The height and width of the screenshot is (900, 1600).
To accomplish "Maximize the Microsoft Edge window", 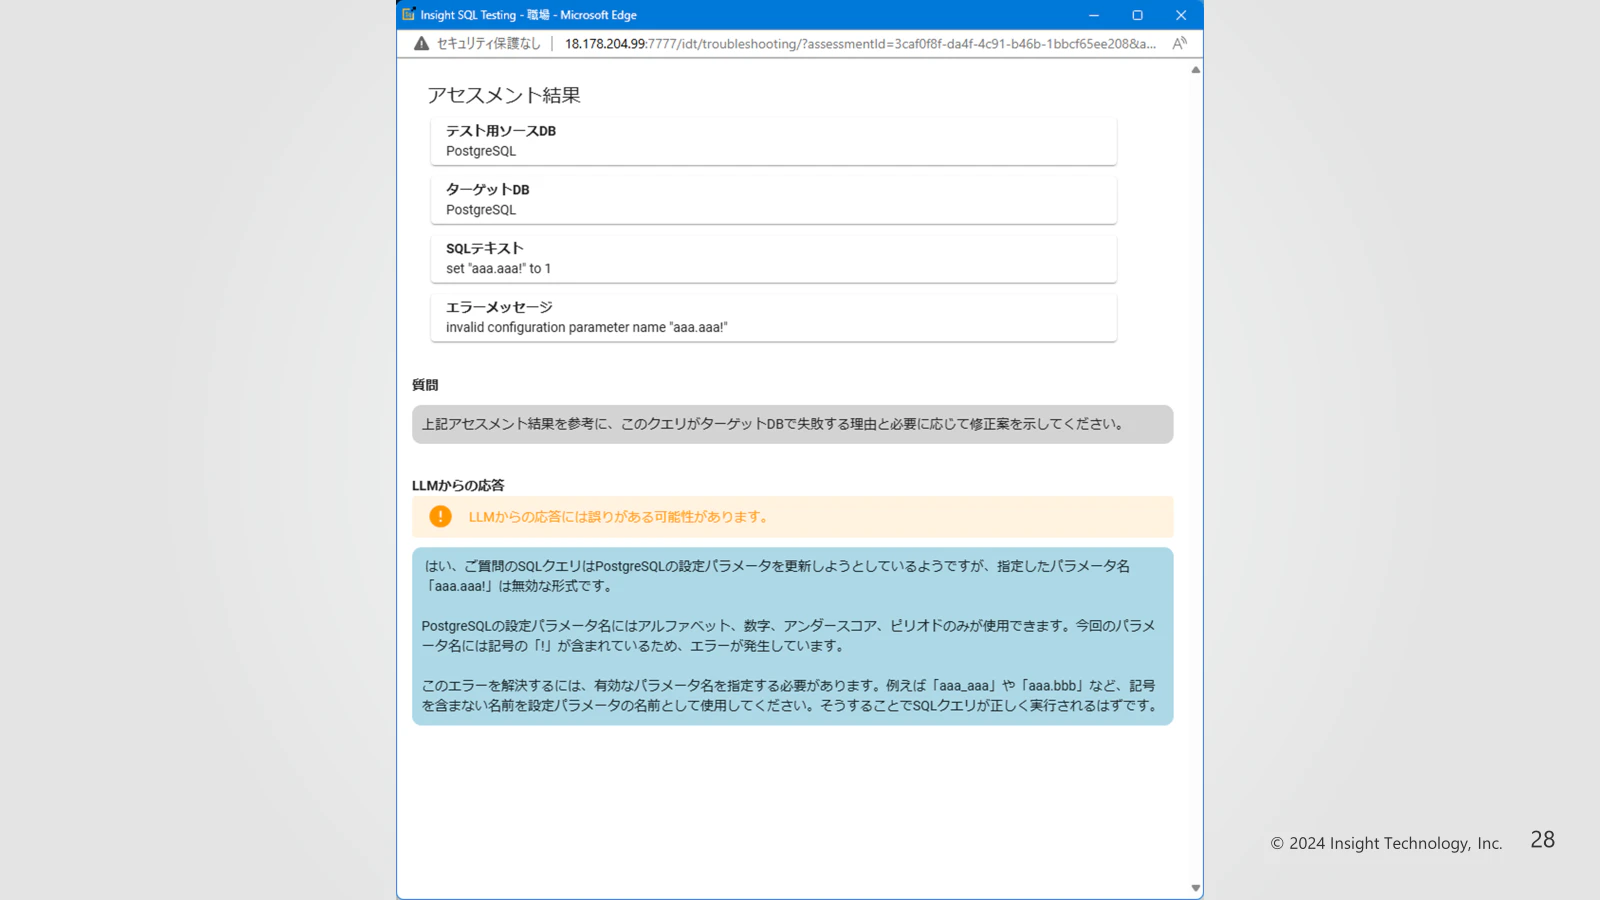I will coord(1137,15).
